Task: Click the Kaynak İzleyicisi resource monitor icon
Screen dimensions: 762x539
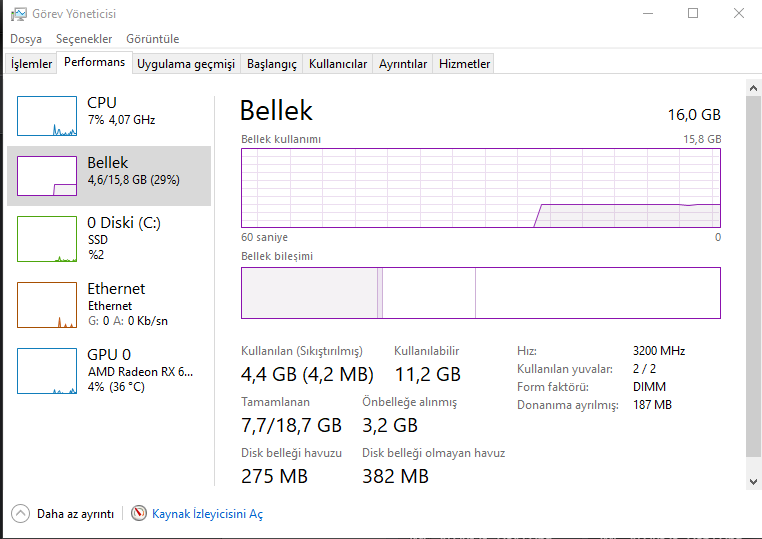Action: tap(139, 513)
